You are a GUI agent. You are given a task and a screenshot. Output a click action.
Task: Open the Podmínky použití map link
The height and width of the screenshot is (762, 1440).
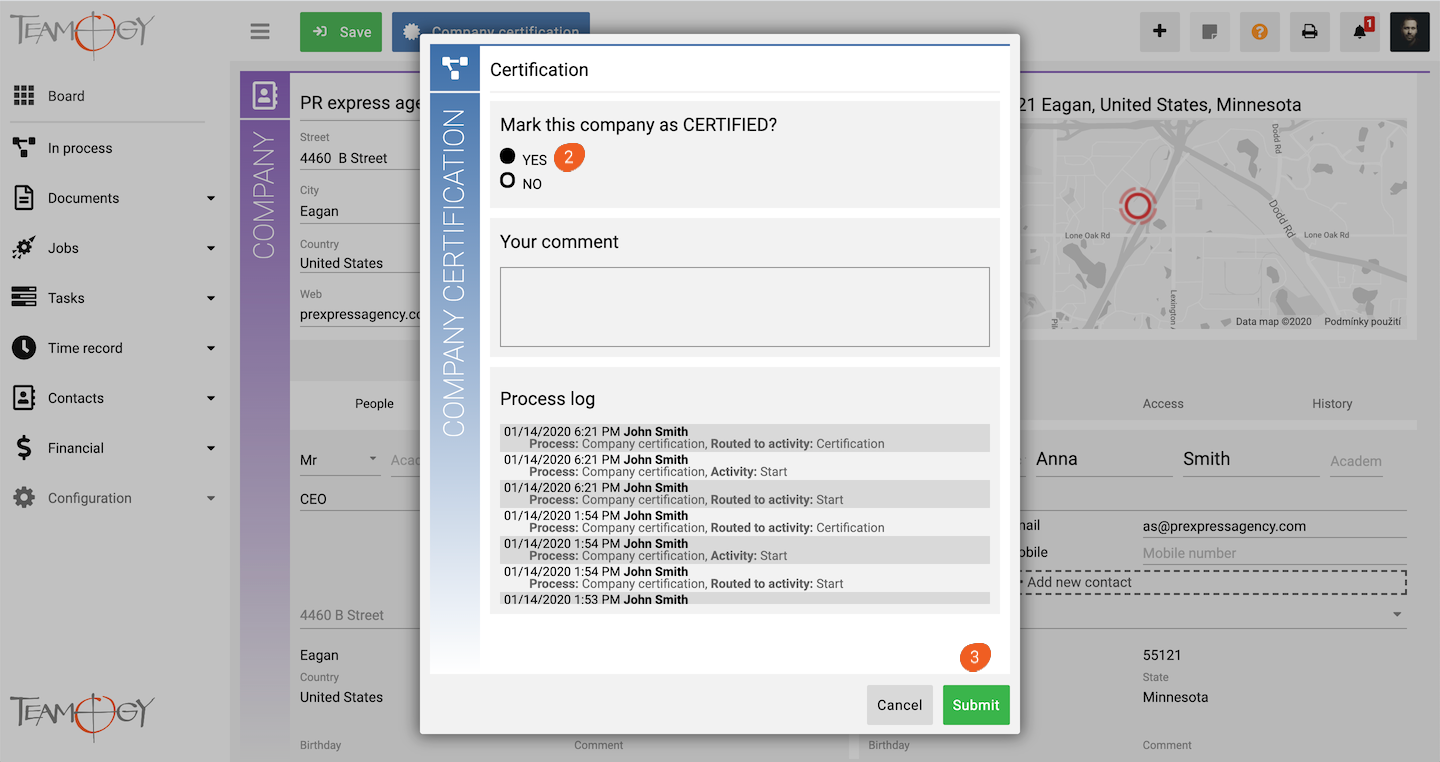click(x=1362, y=322)
